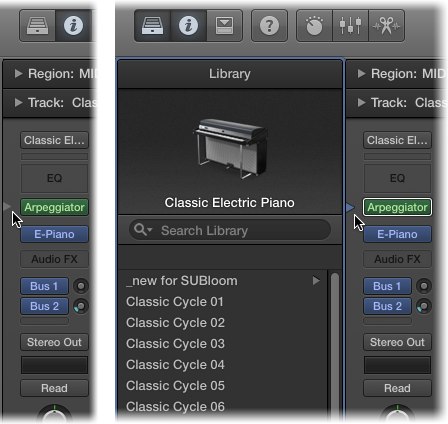Expand the Track disclosure triangle in right inspector

tap(361, 102)
